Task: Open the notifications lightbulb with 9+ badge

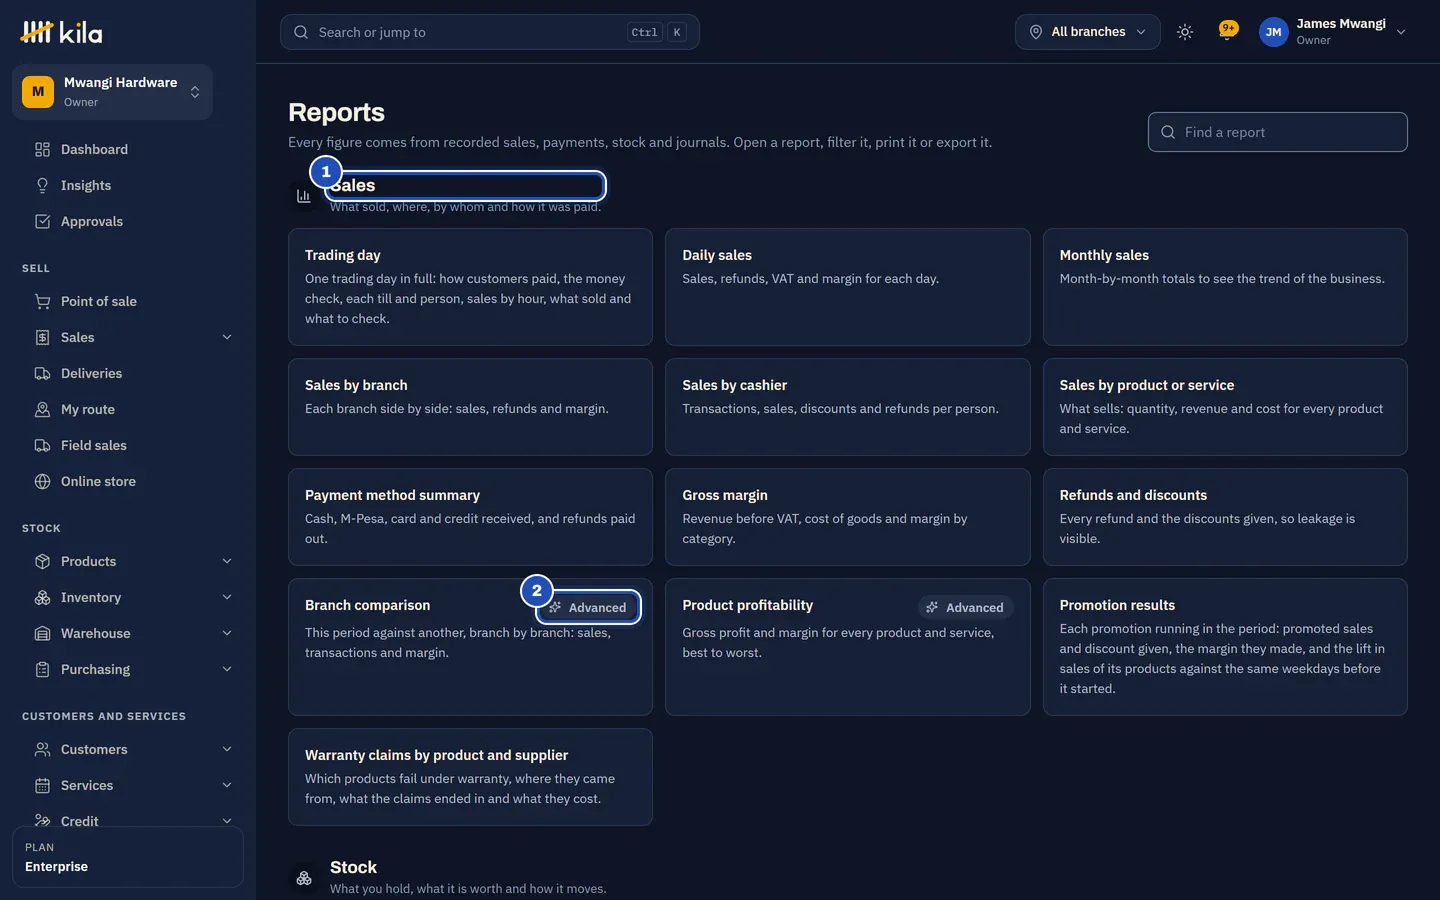Action: click(x=1227, y=31)
